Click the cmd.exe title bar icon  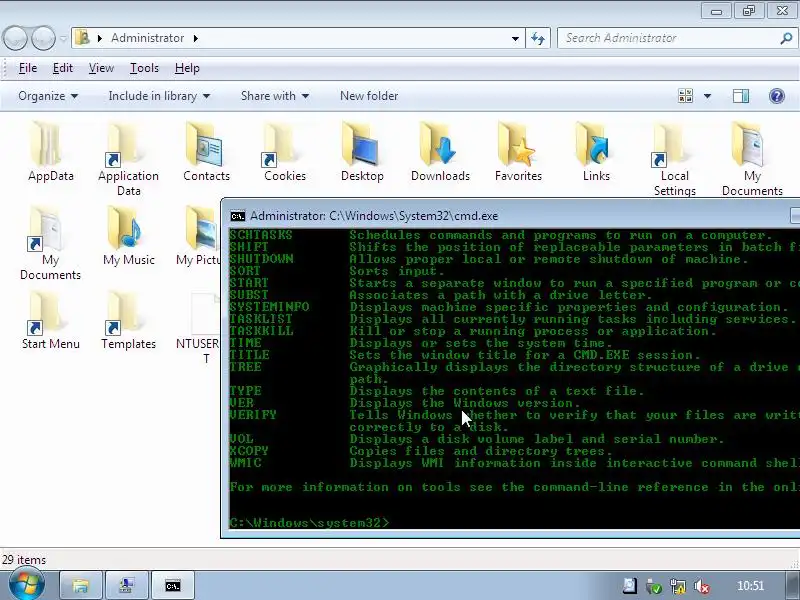[x=237, y=216]
